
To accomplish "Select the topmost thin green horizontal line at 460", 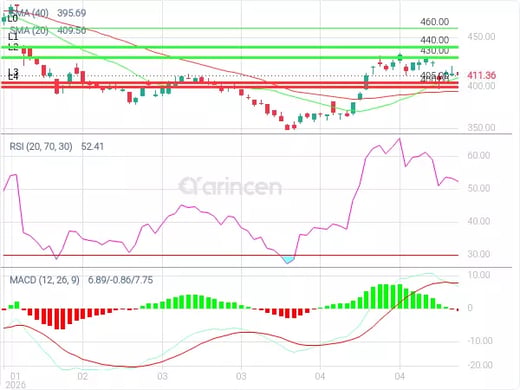I will click(x=230, y=29).
